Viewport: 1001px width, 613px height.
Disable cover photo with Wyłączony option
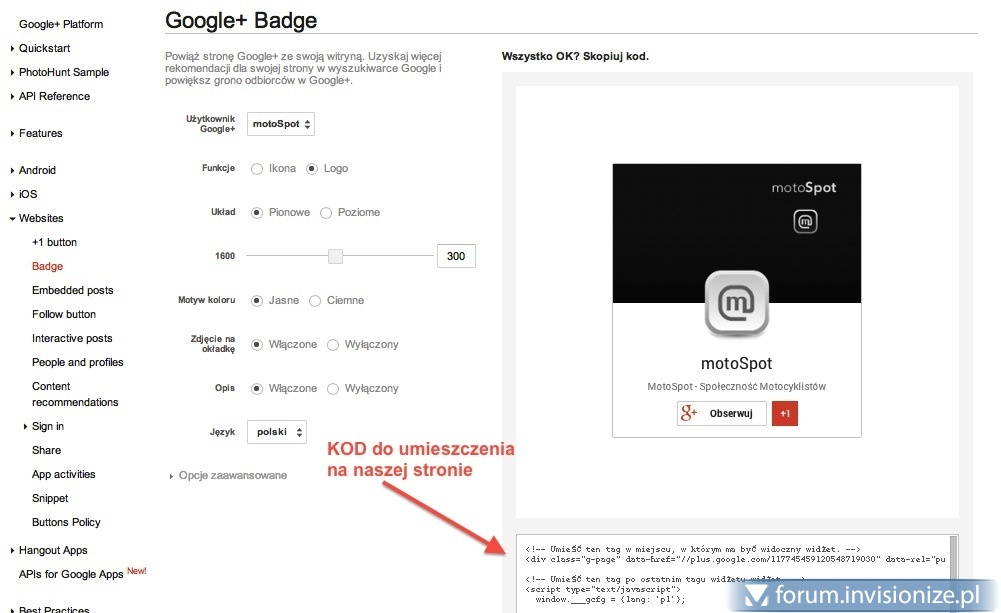click(x=334, y=345)
